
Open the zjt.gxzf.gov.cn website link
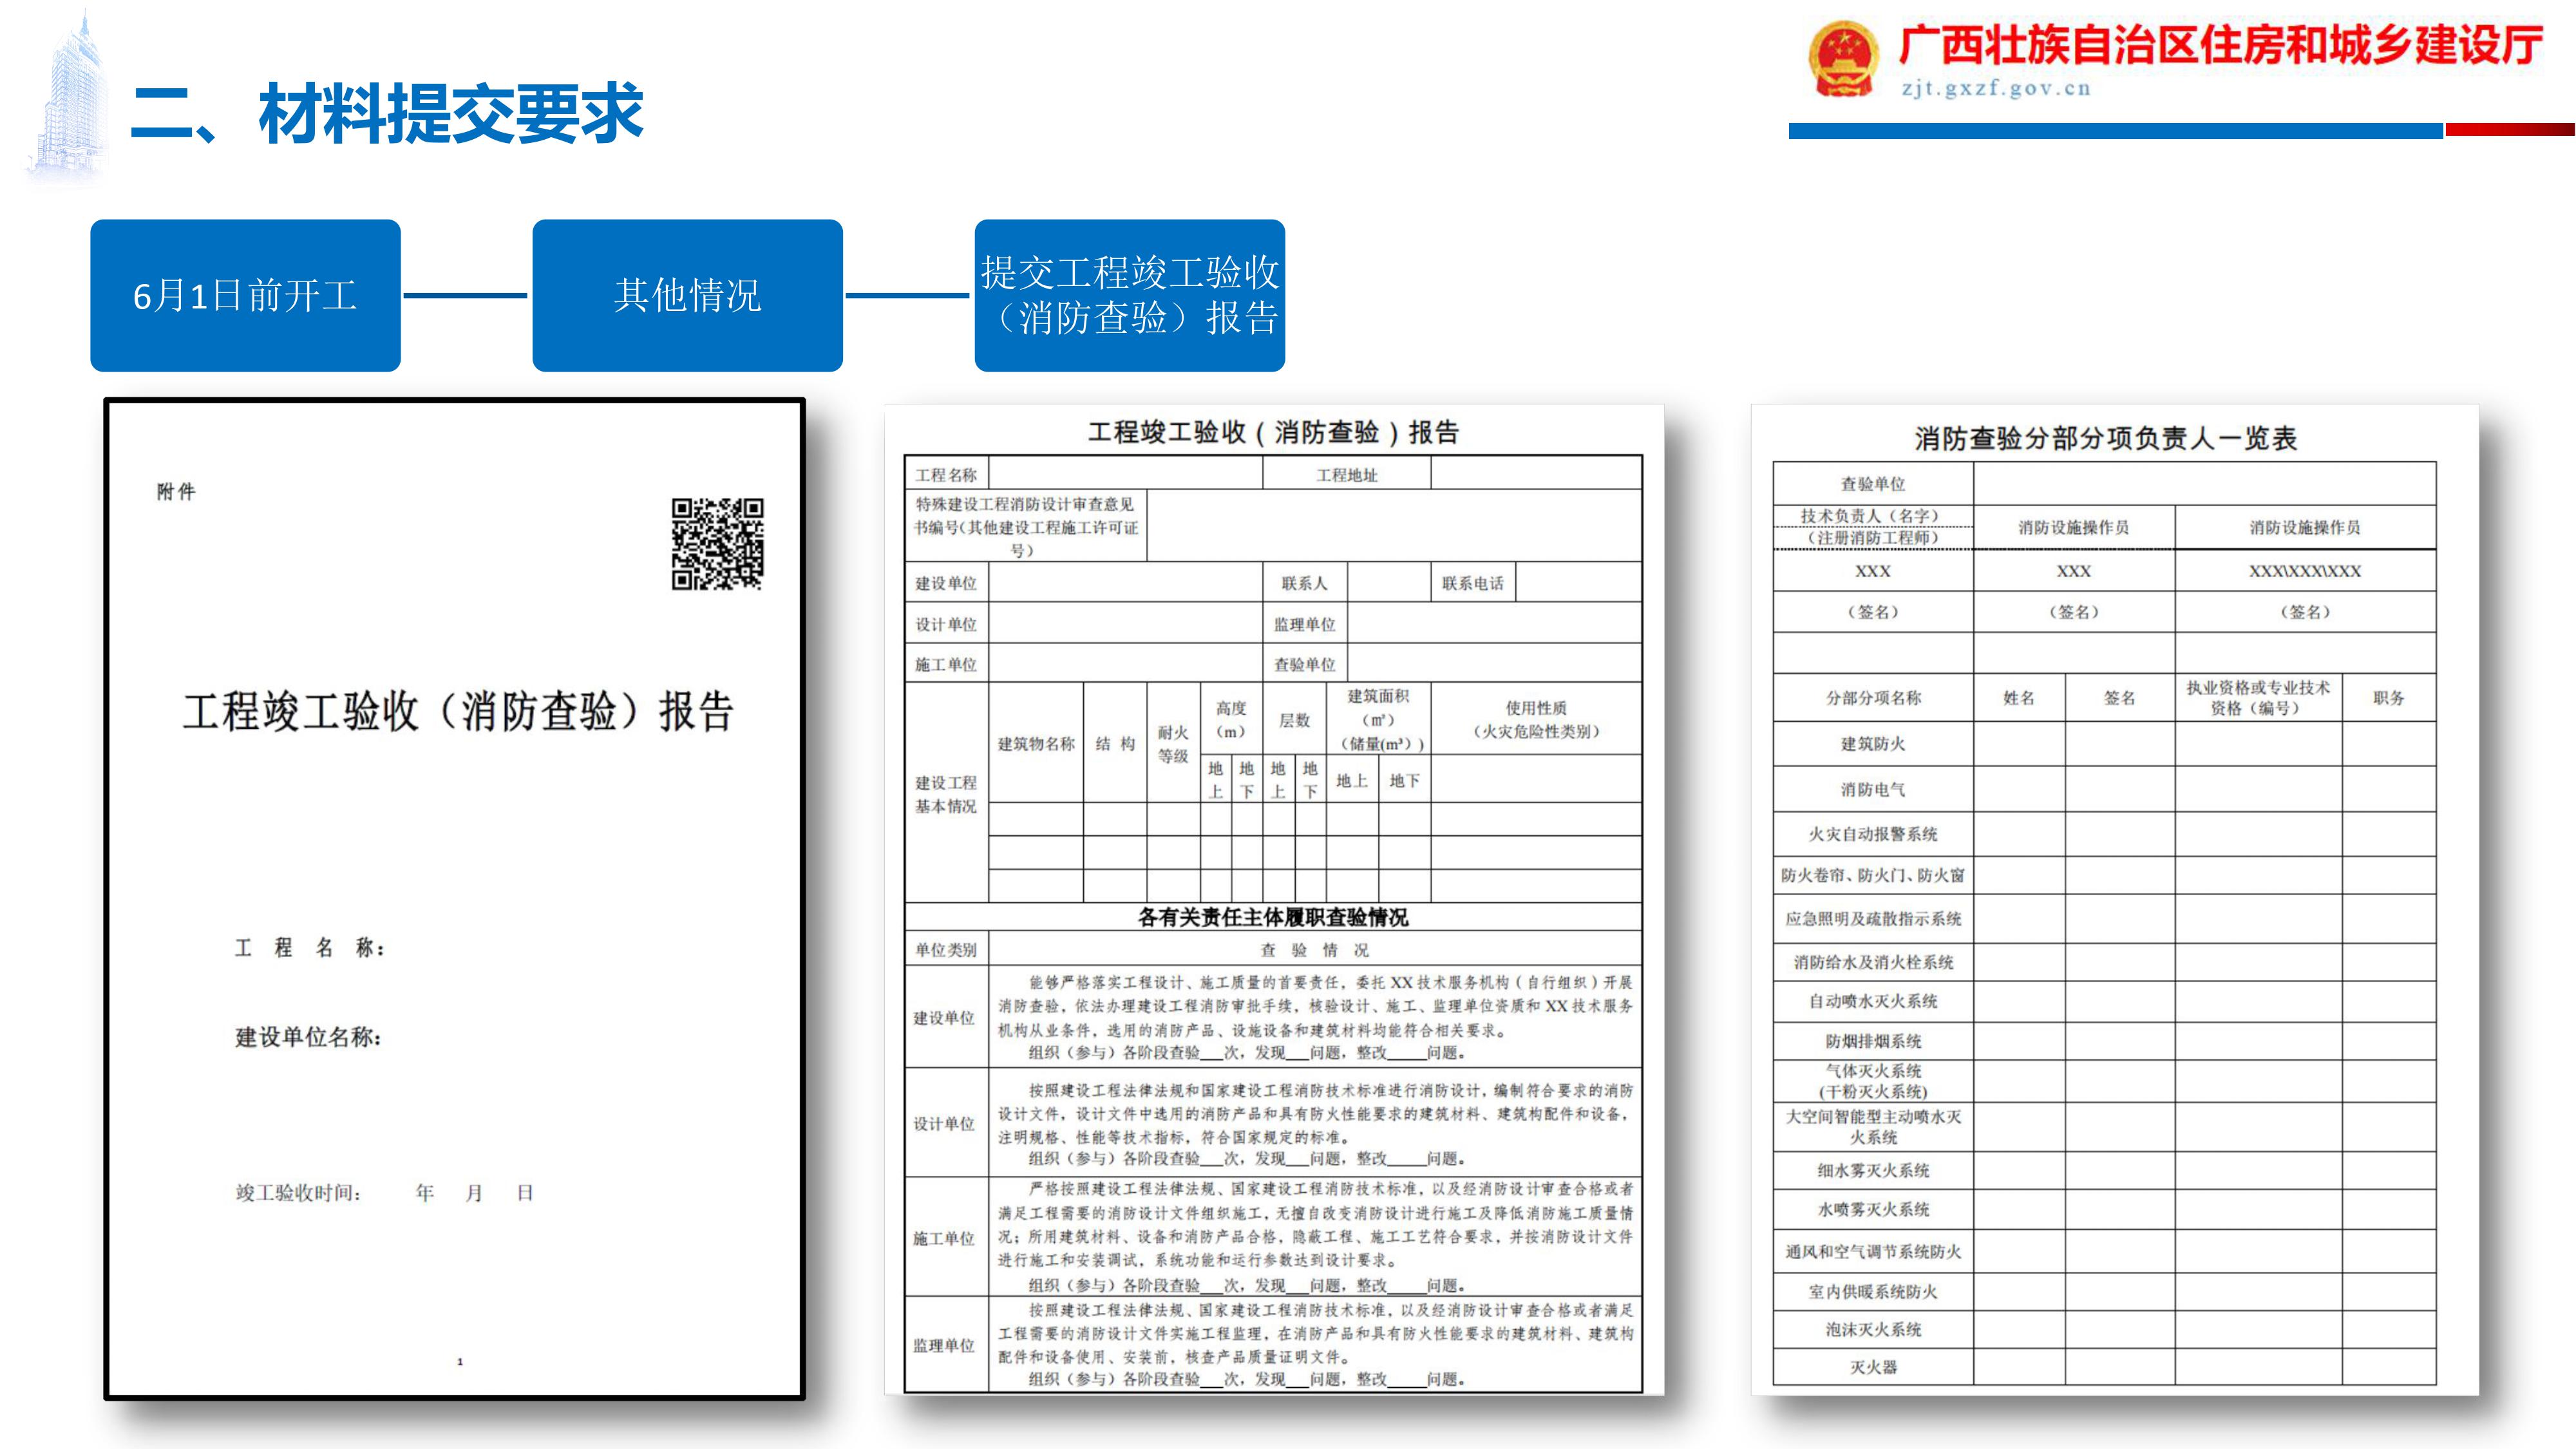click(1995, 89)
